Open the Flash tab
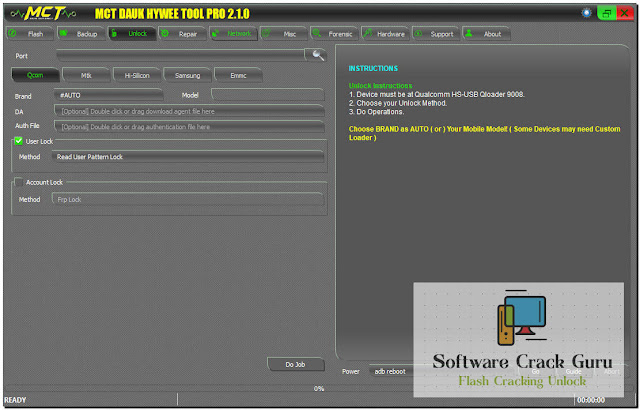 [x=30, y=34]
